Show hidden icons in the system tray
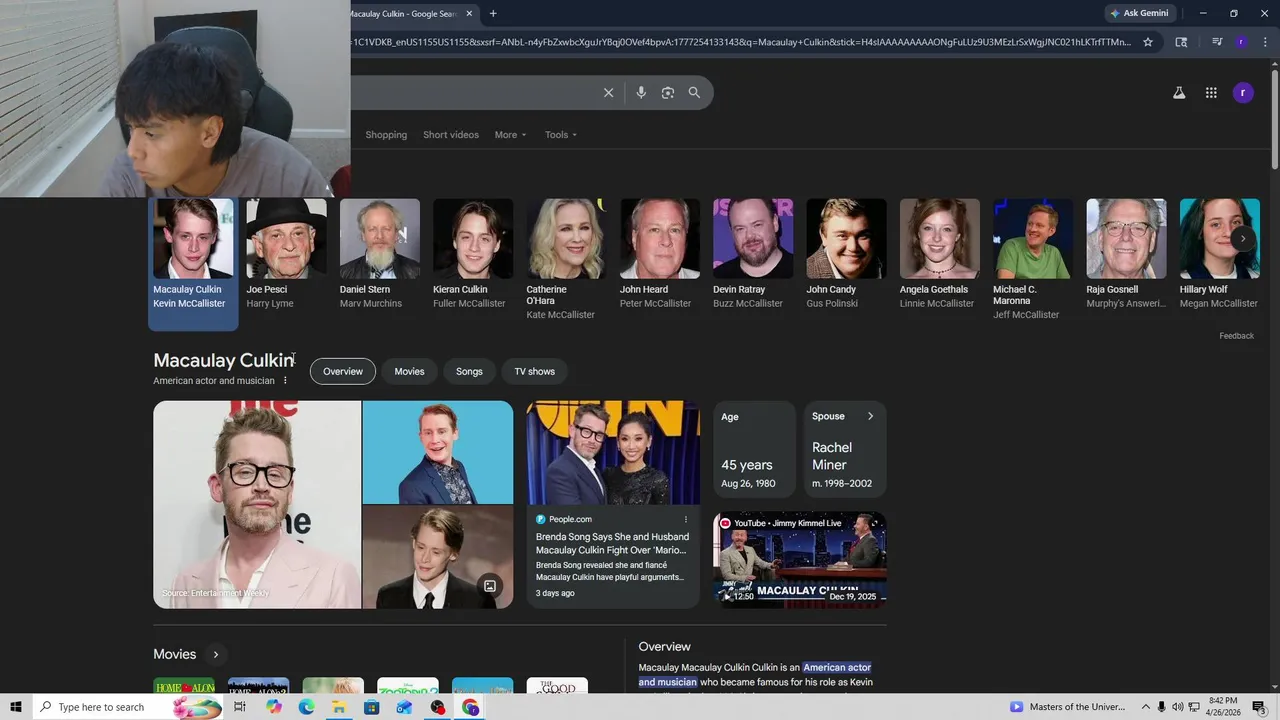Screen dimensions: 1280x720 (x=1146, y=707)
